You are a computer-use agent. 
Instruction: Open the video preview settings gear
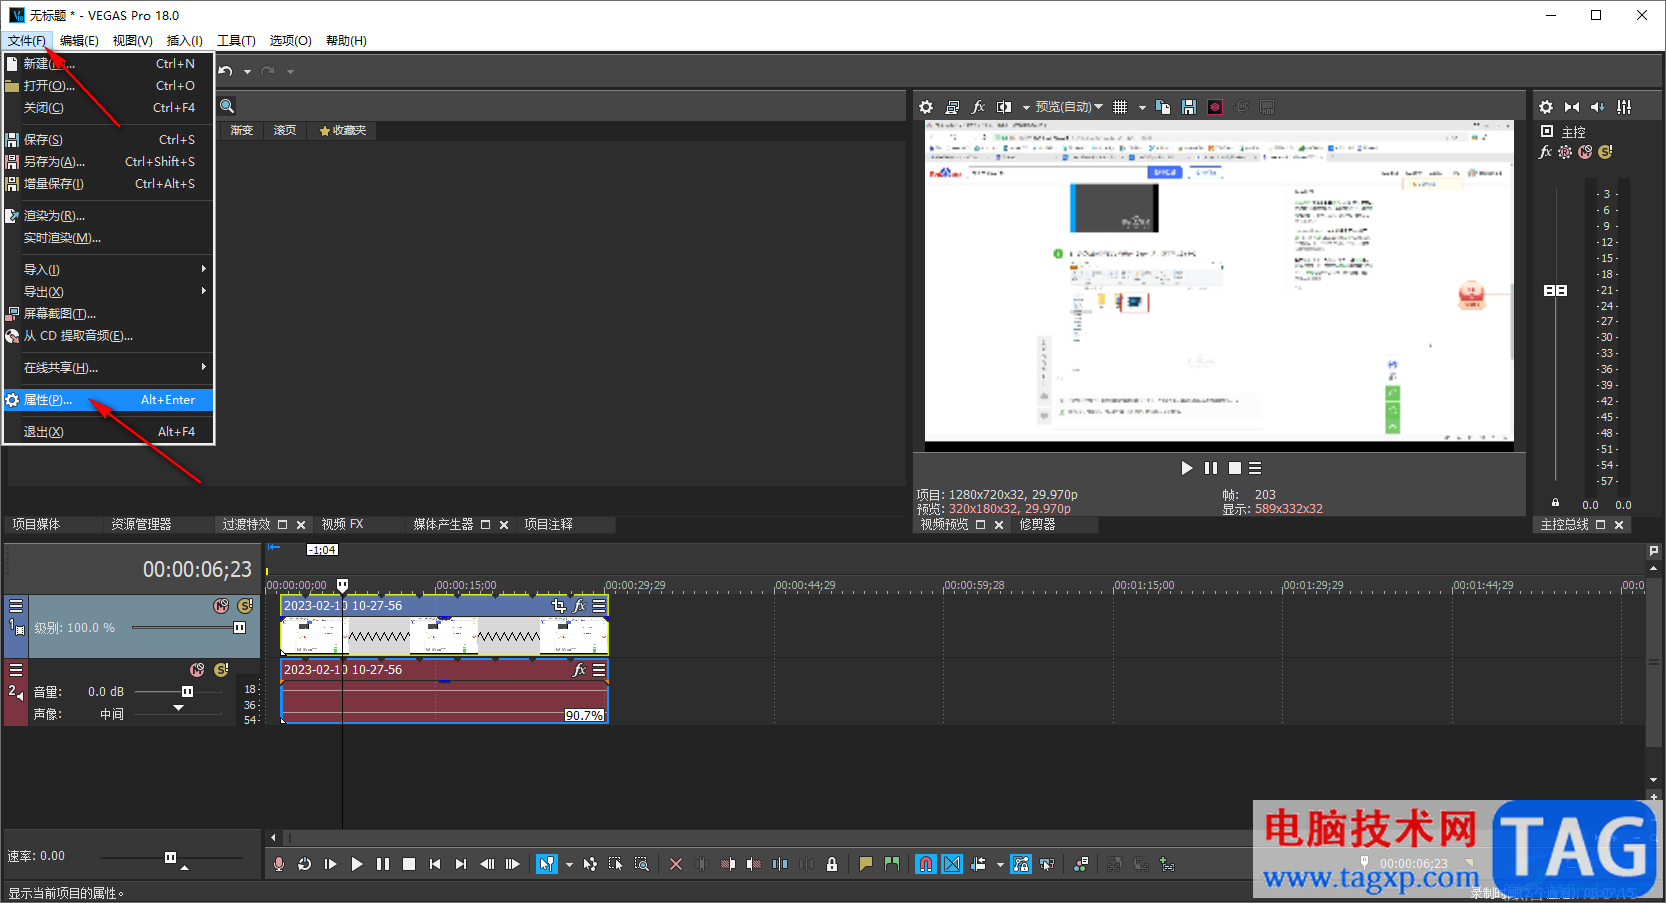pyautogui.click(x=926, y=107)
